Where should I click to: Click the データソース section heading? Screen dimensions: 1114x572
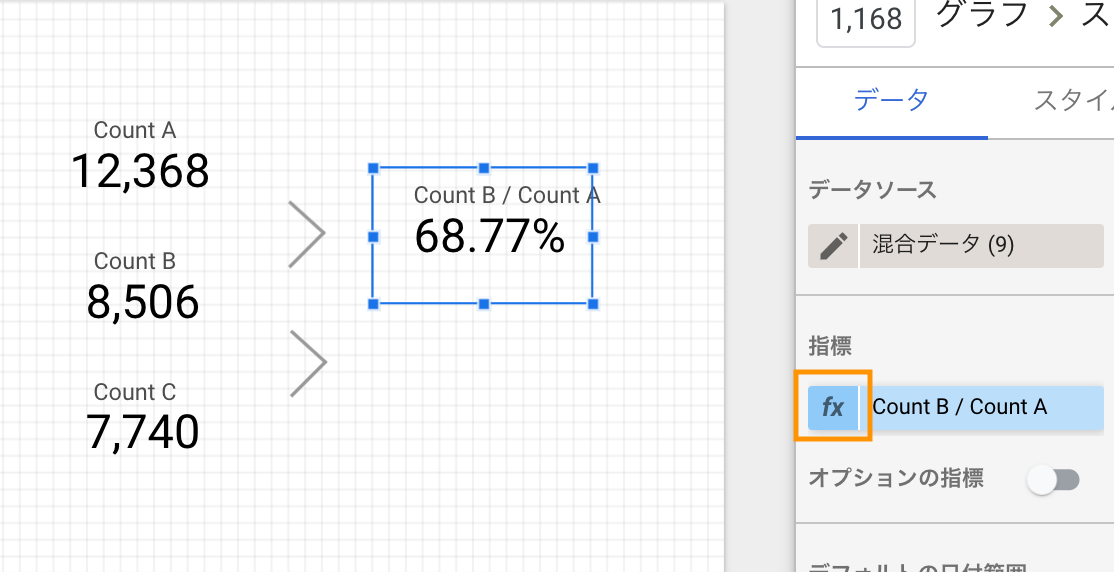click(x=872, y=190)
